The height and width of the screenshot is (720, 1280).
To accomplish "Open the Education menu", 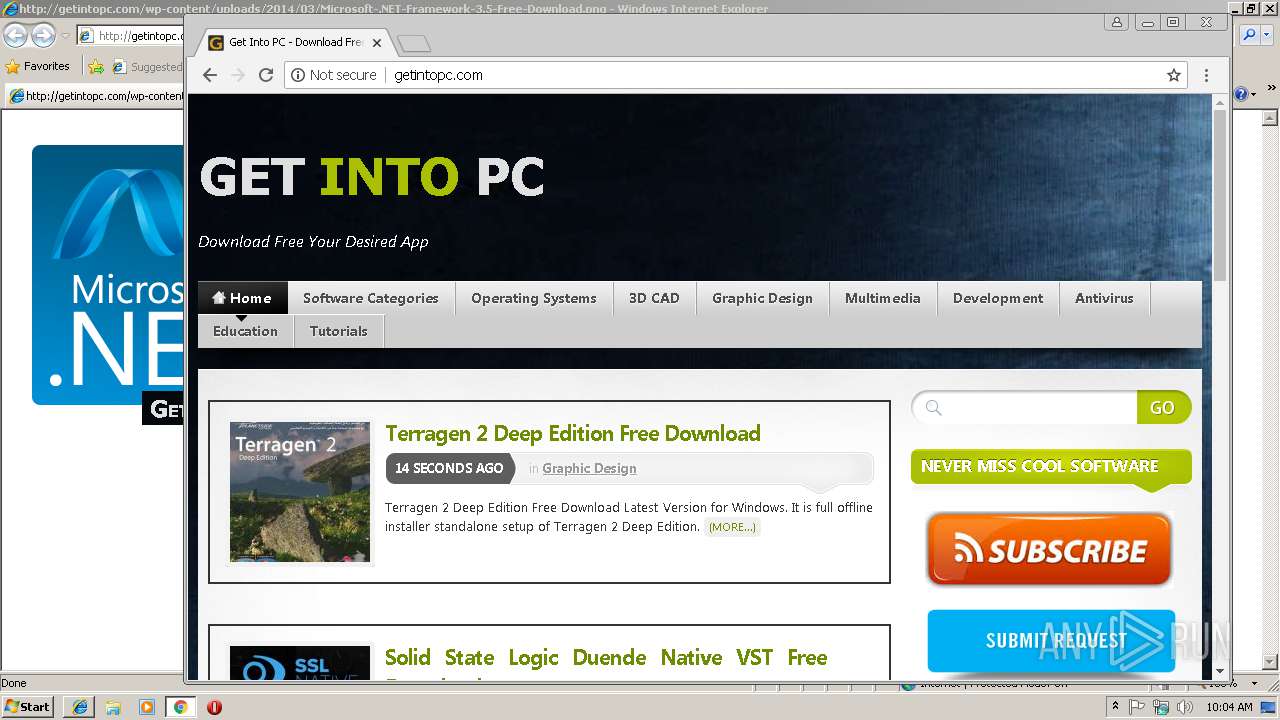I will pyautogui.click(x=245, y=331).
